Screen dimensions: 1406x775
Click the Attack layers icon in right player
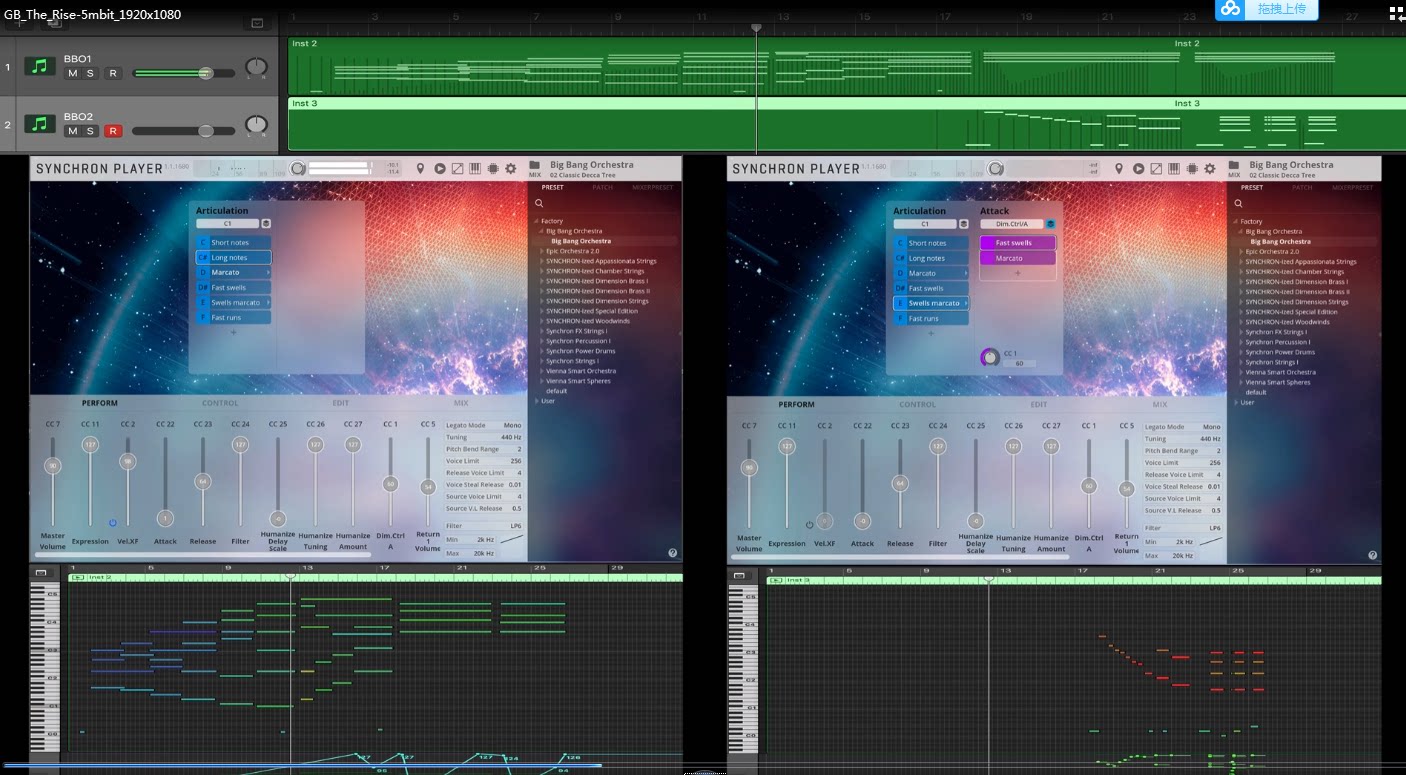(1050, 224)
